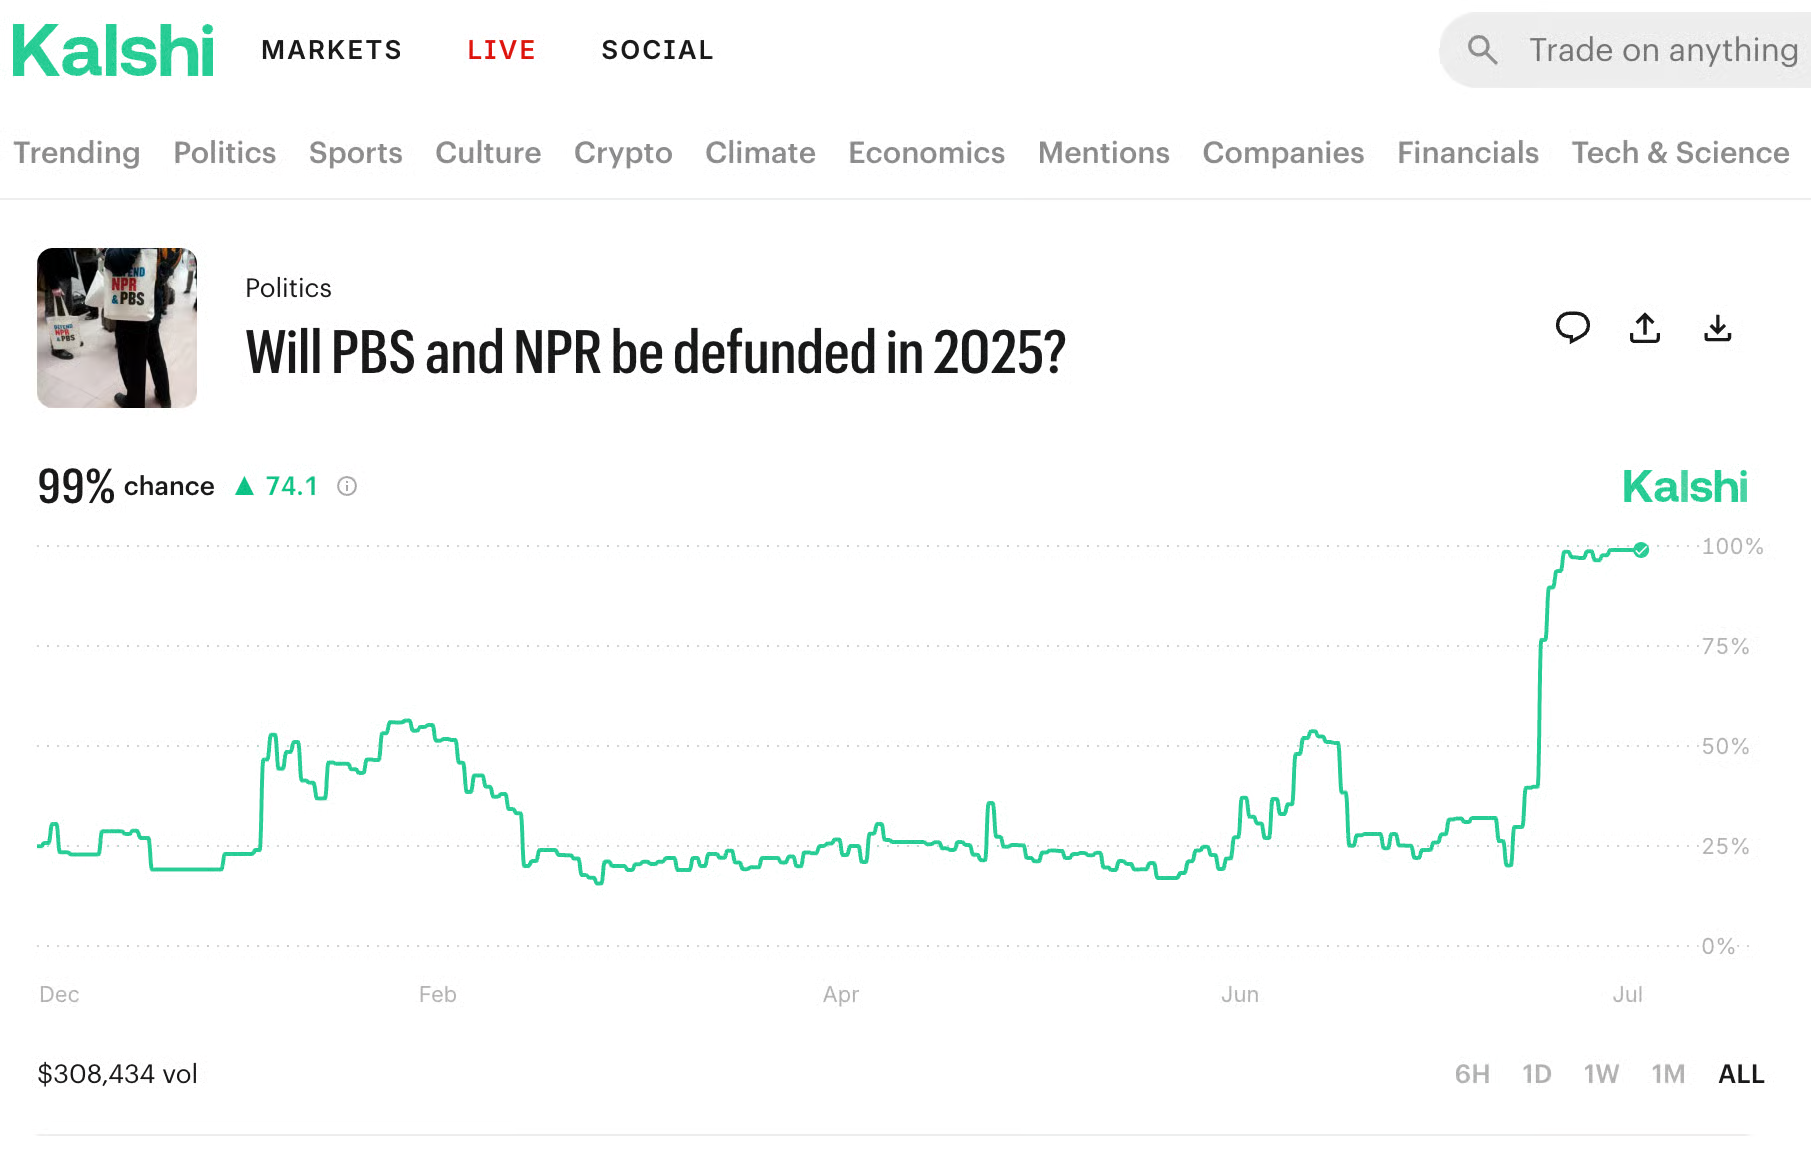Select the 1D chart timeframe

[x=1536, y=1074]
